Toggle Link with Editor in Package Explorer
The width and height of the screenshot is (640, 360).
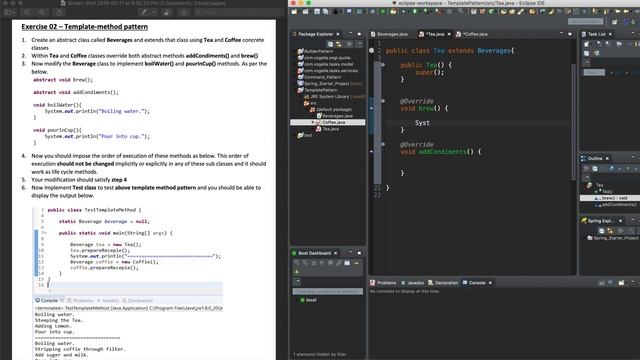[x=339, y=44]
